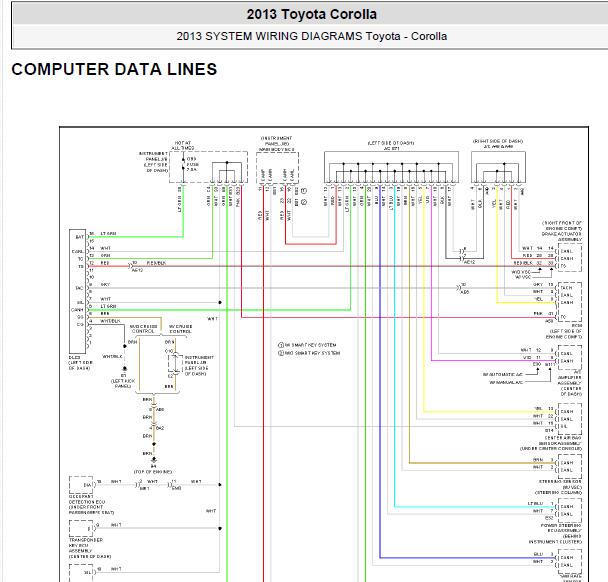Click the '2013 Toyota Corolla' title

coord(311,14)
